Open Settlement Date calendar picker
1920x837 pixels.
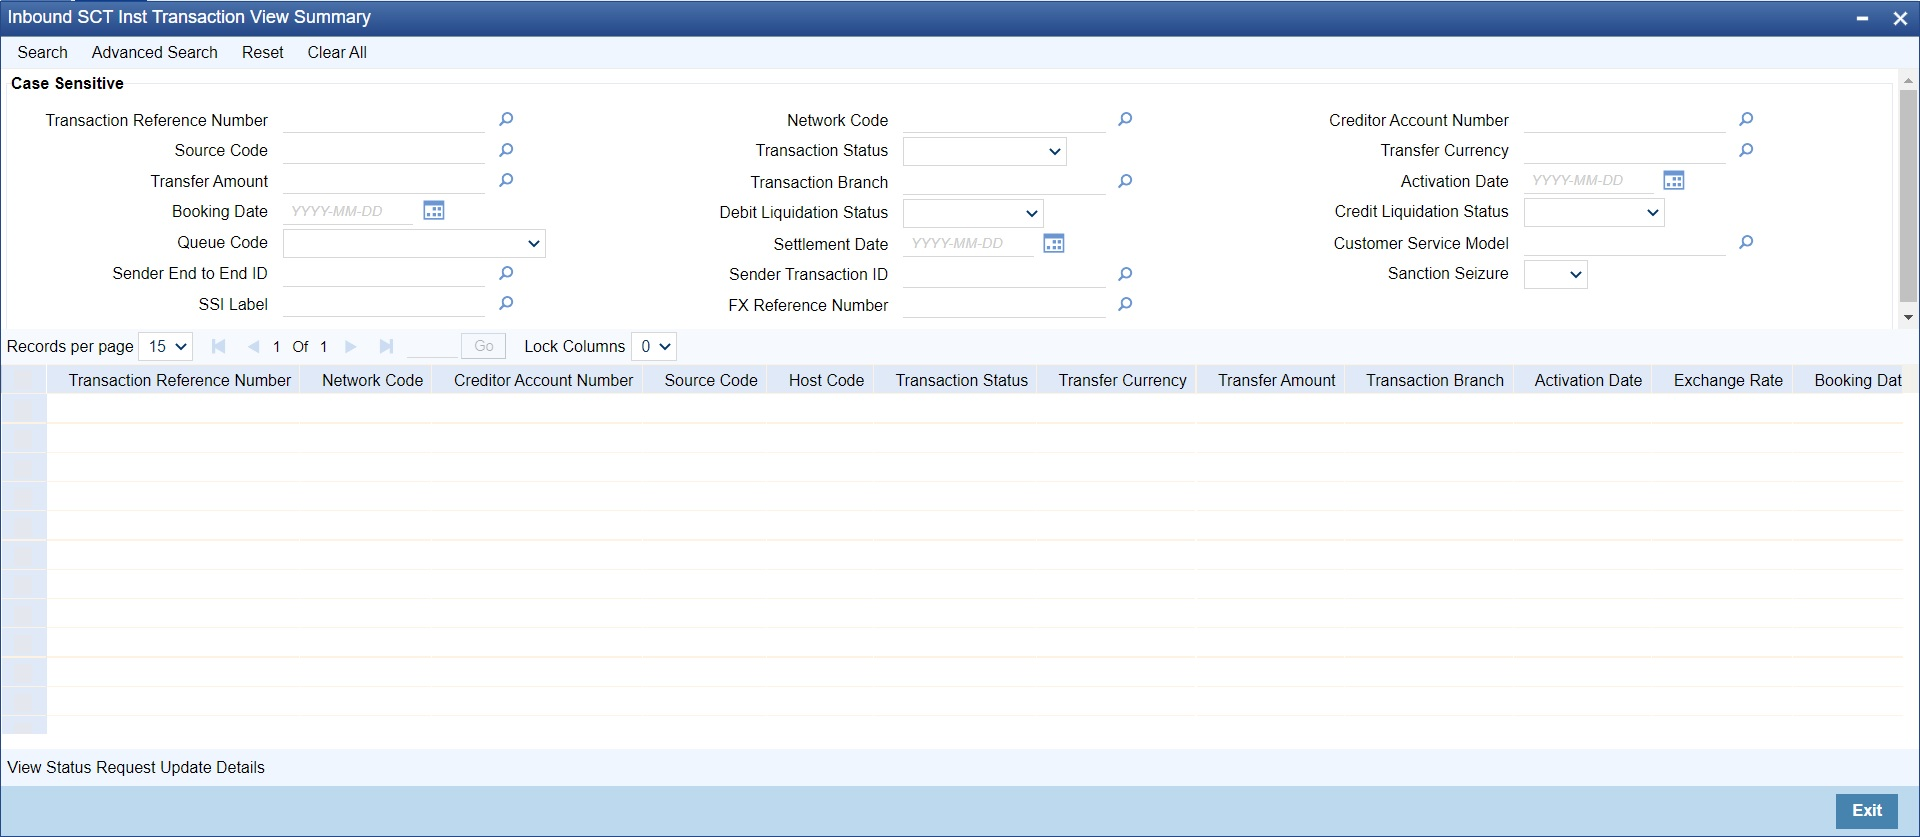1054,243
